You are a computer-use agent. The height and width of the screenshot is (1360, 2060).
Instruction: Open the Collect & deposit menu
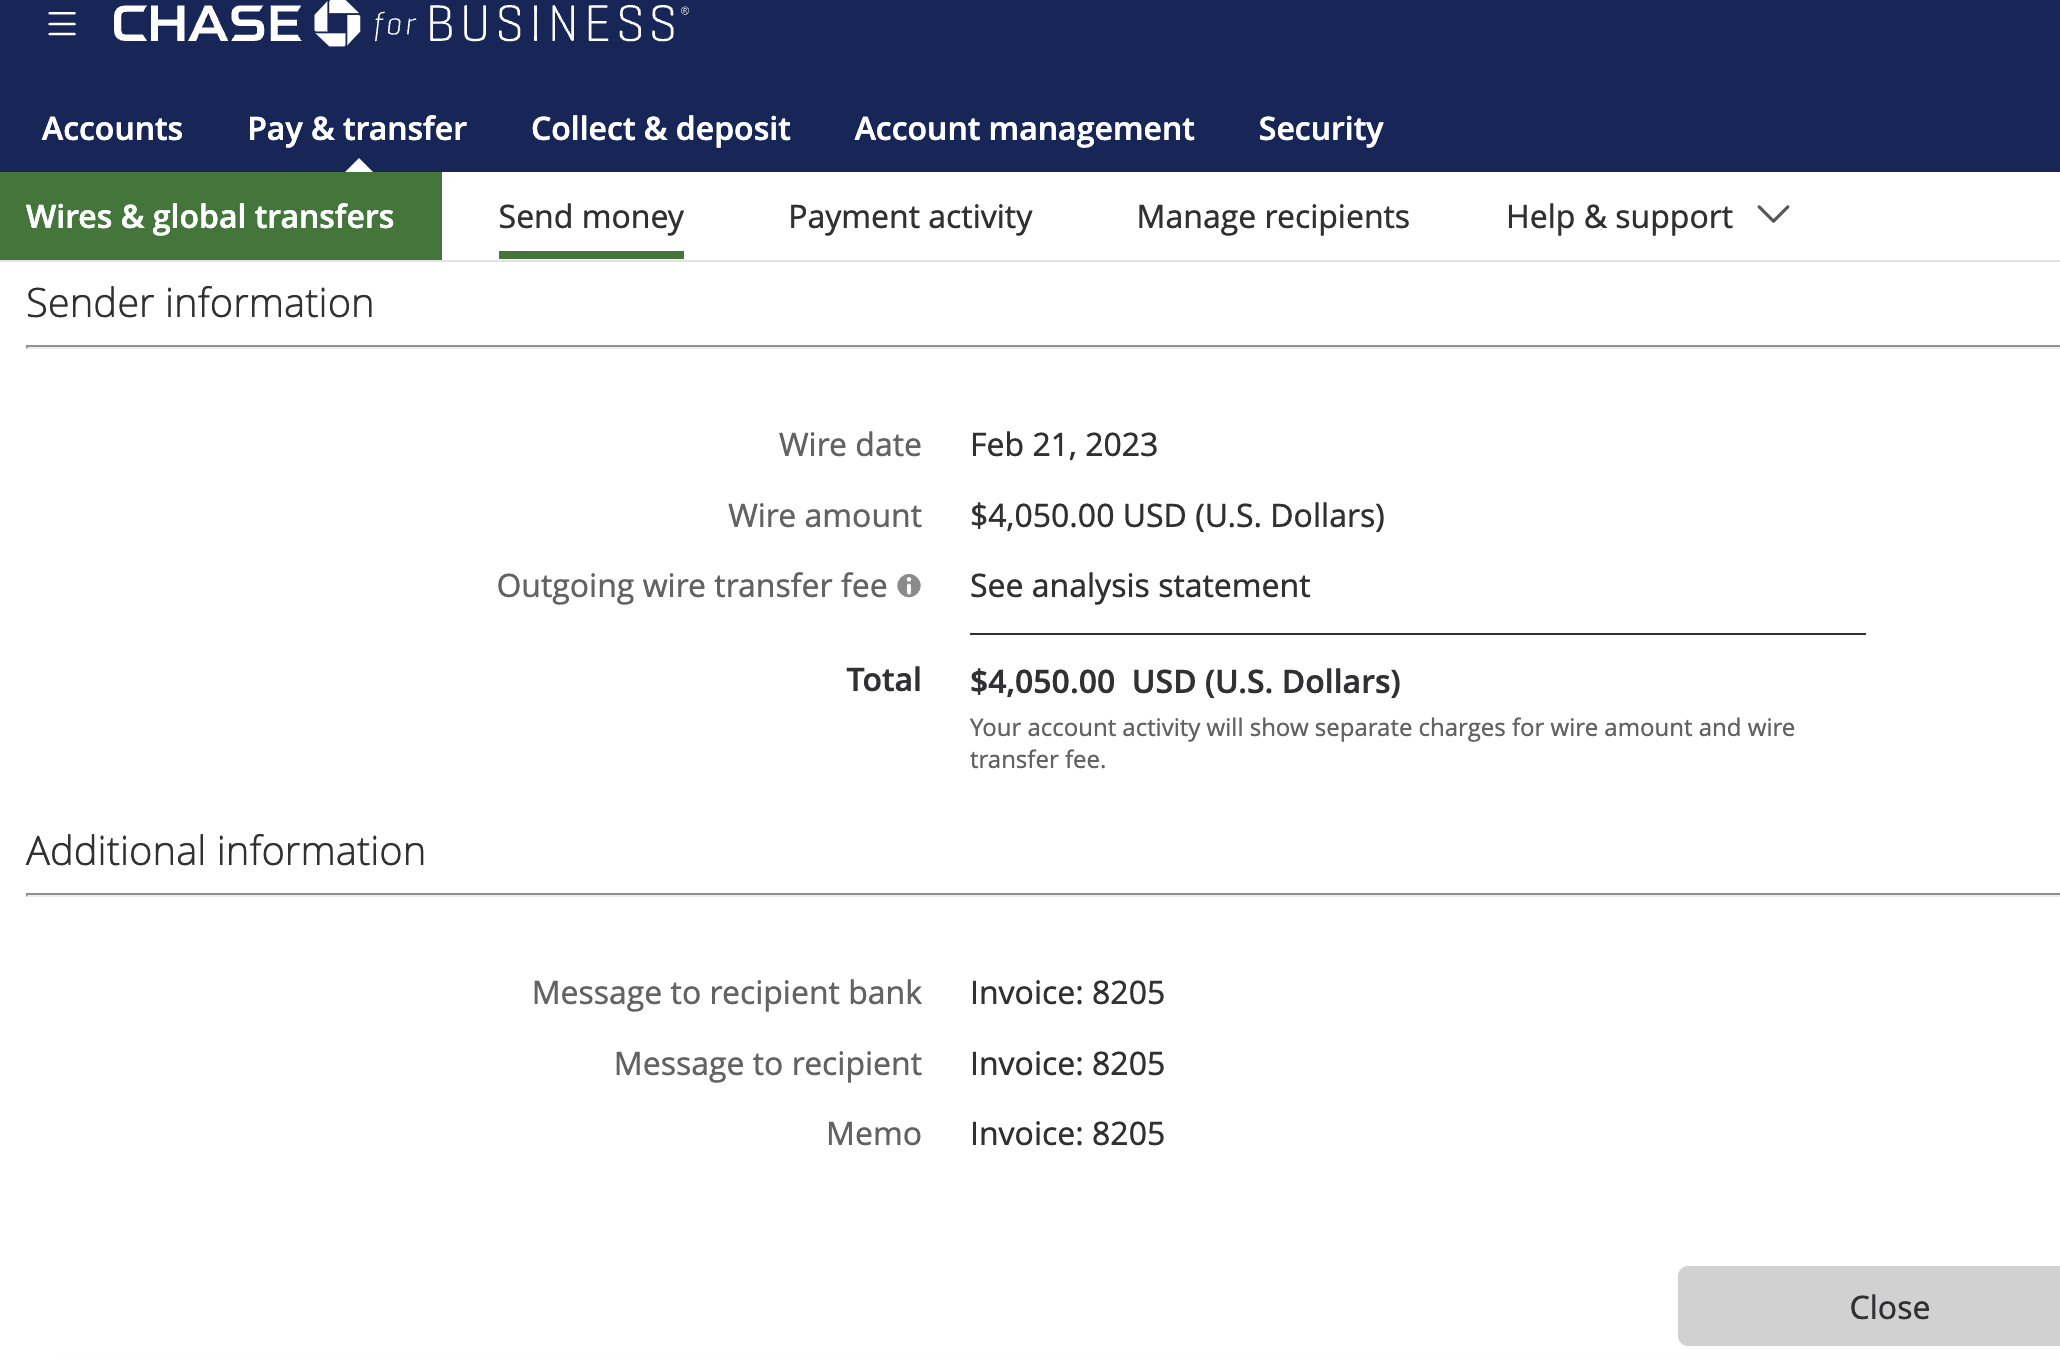[x=660, y=128]
